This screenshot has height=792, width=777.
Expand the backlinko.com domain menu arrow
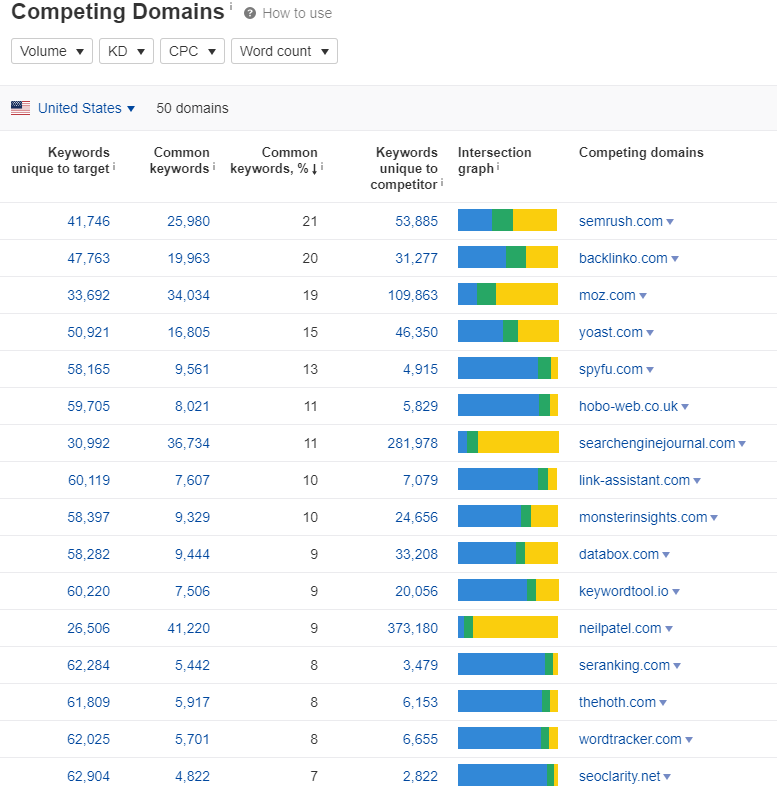[675, 259]
